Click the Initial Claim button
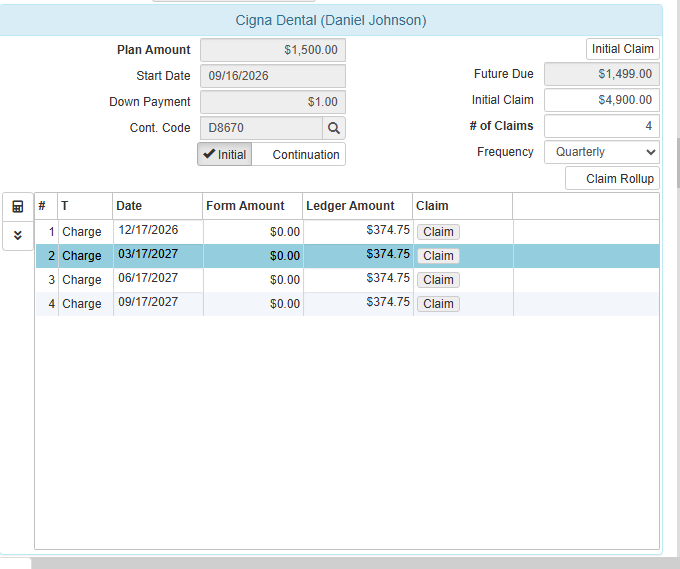This screenshot has height=569, width=680. coord(623,49)
